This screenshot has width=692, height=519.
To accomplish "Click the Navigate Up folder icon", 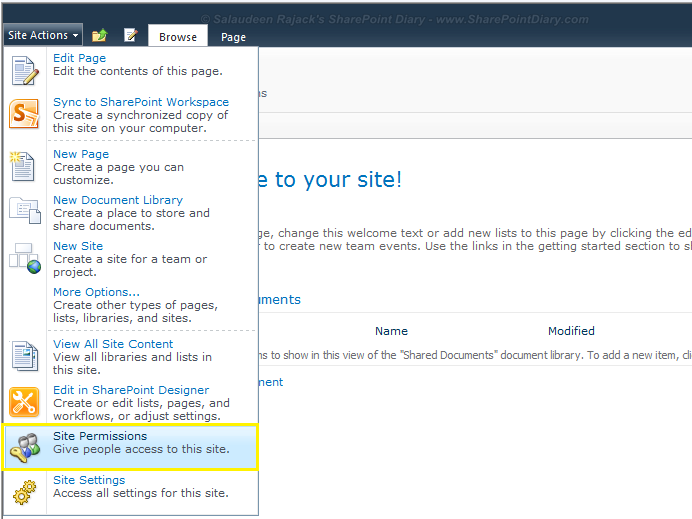I will 100,35.
